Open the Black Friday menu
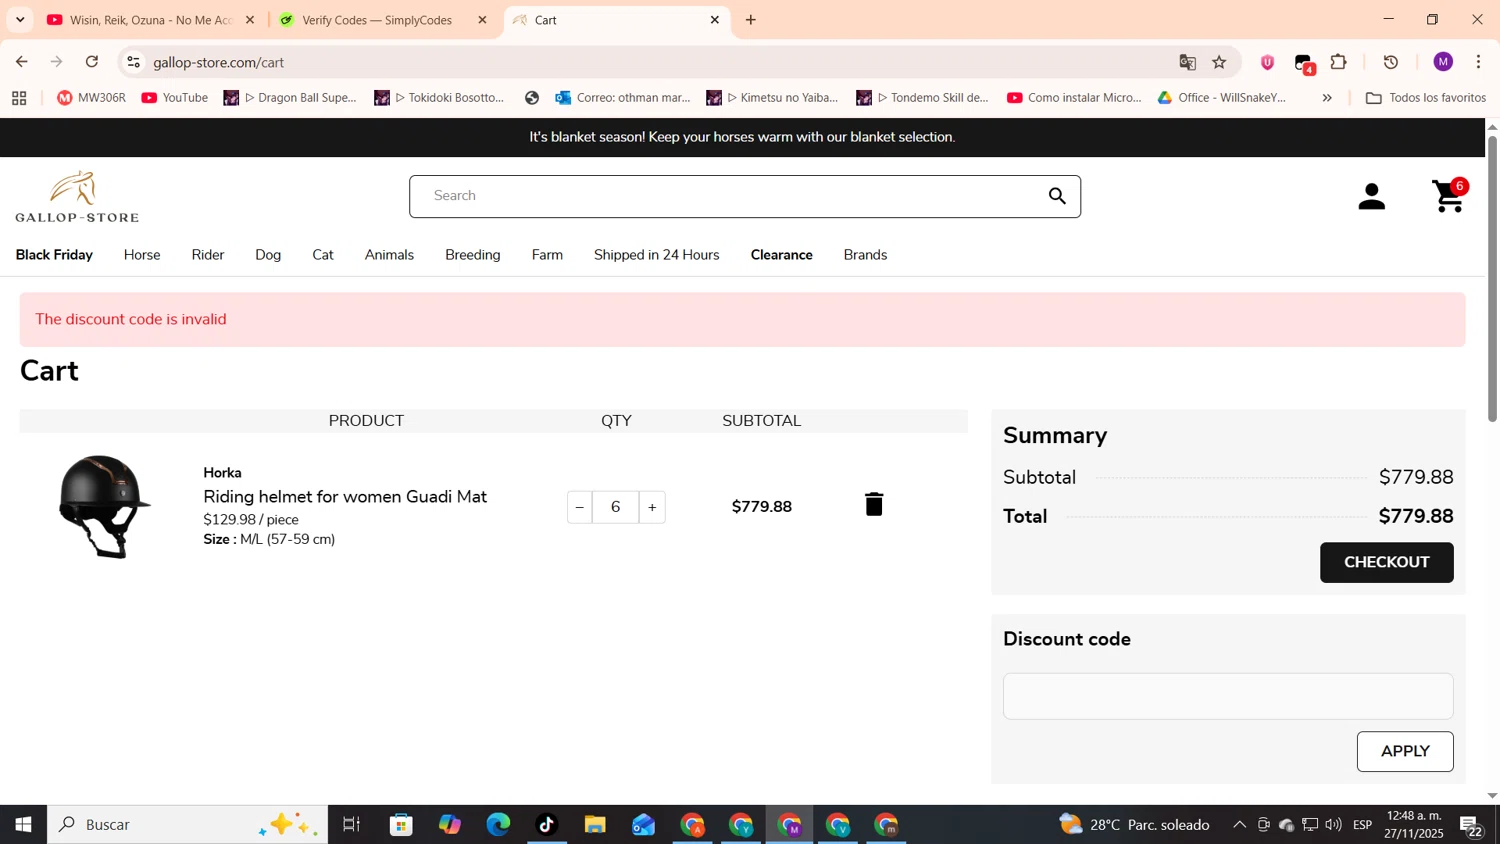 click(54, 255)
